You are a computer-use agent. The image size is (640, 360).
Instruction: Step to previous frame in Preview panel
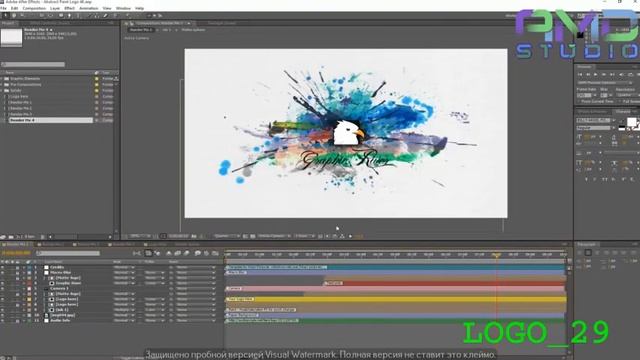click(588, 75)
